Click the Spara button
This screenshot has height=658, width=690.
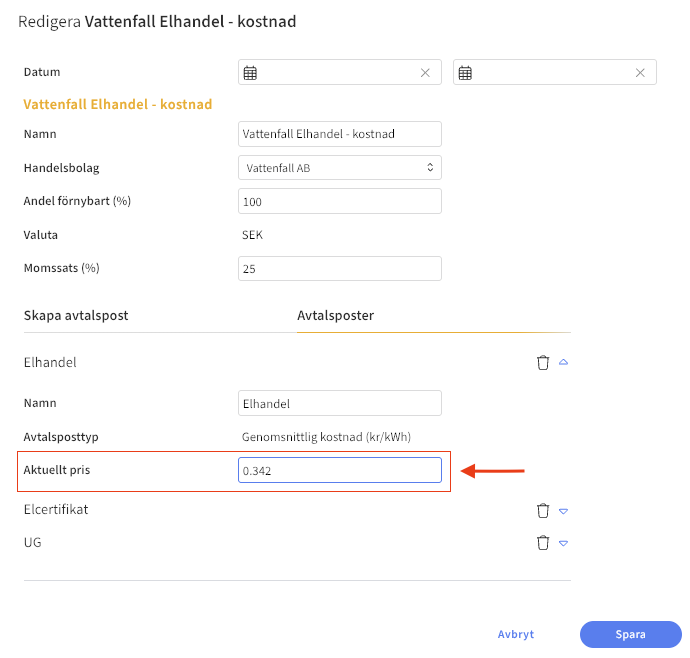pyautogui.click(x=630, y=634)
